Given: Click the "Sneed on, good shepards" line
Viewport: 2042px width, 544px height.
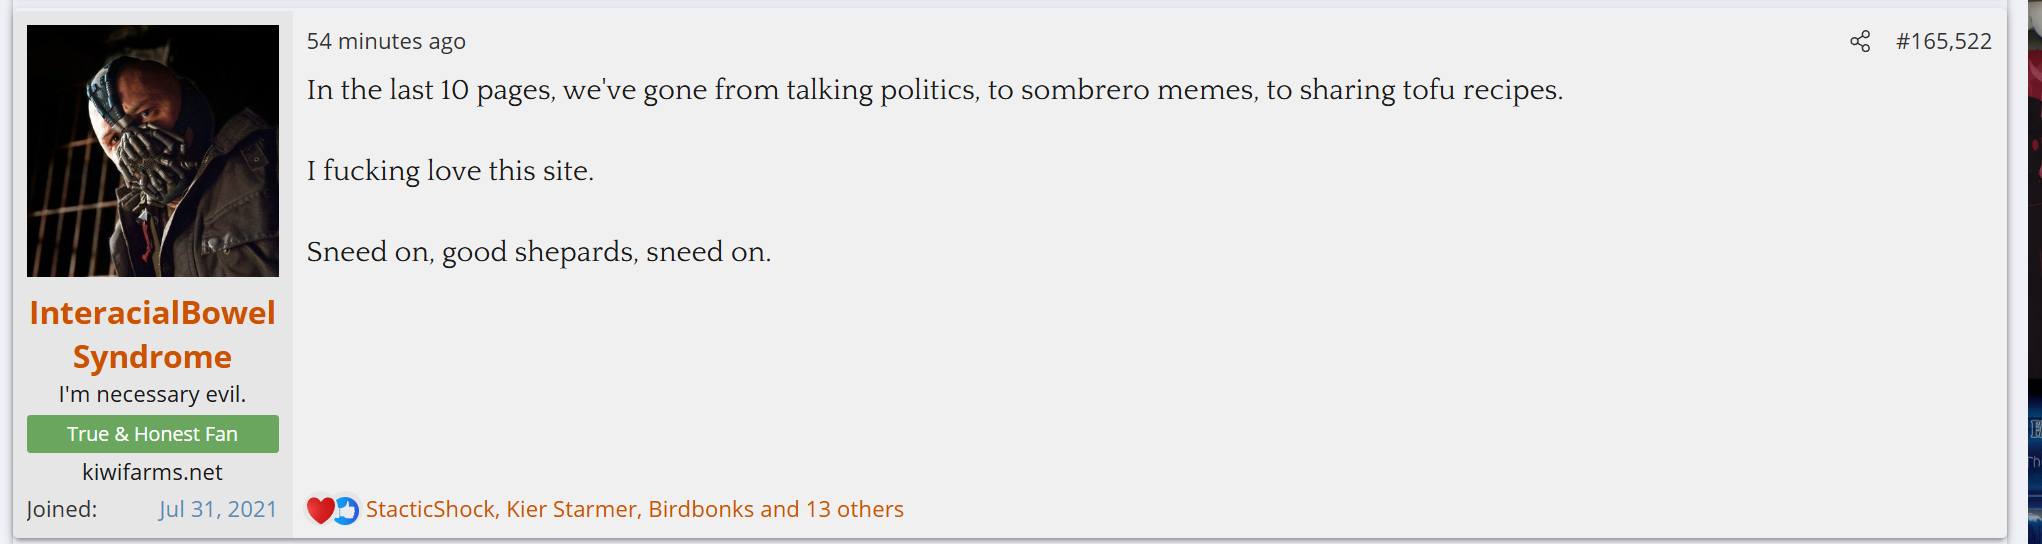Looking at the screenshot, I should (538, 252).
